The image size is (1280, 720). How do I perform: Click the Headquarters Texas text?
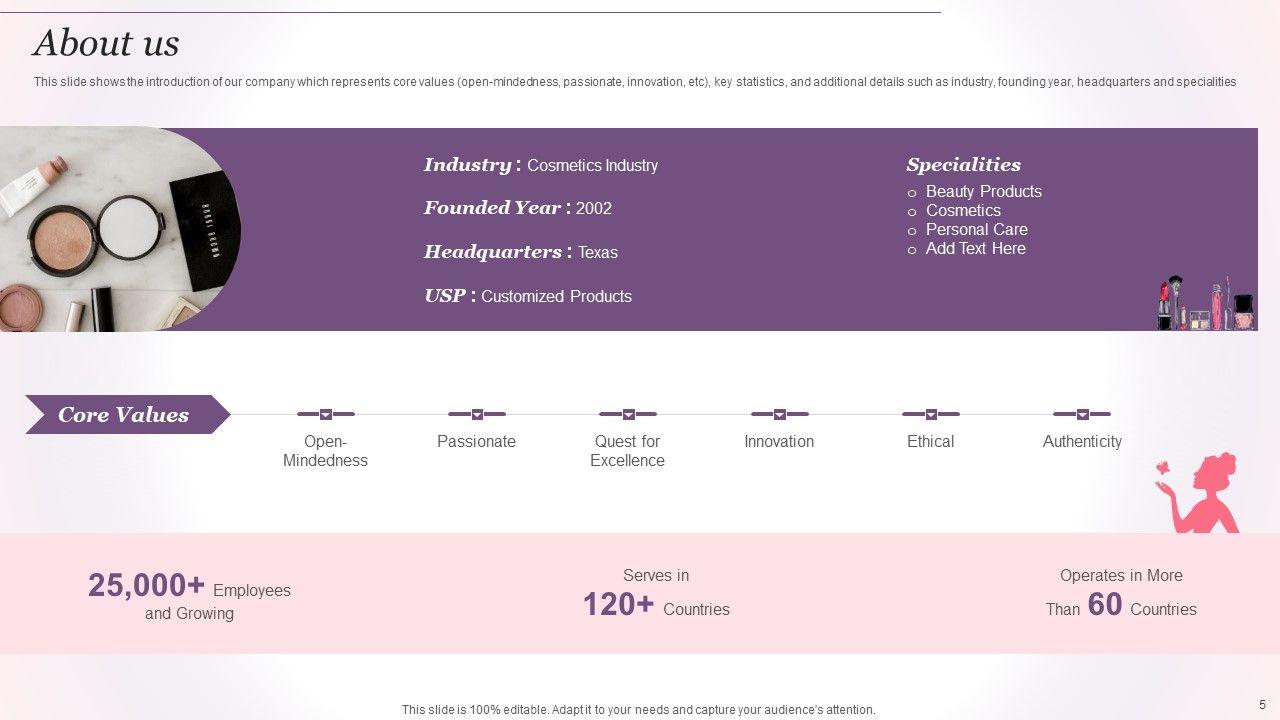tap(520, 252)
